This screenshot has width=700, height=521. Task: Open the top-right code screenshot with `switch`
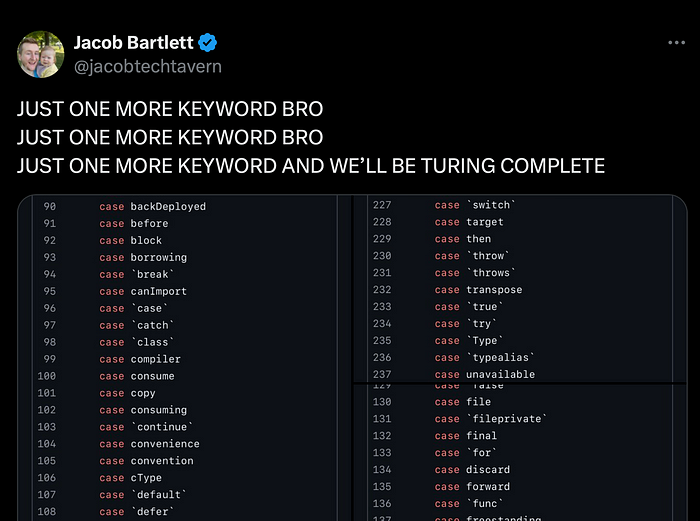[x=520, y=288]
